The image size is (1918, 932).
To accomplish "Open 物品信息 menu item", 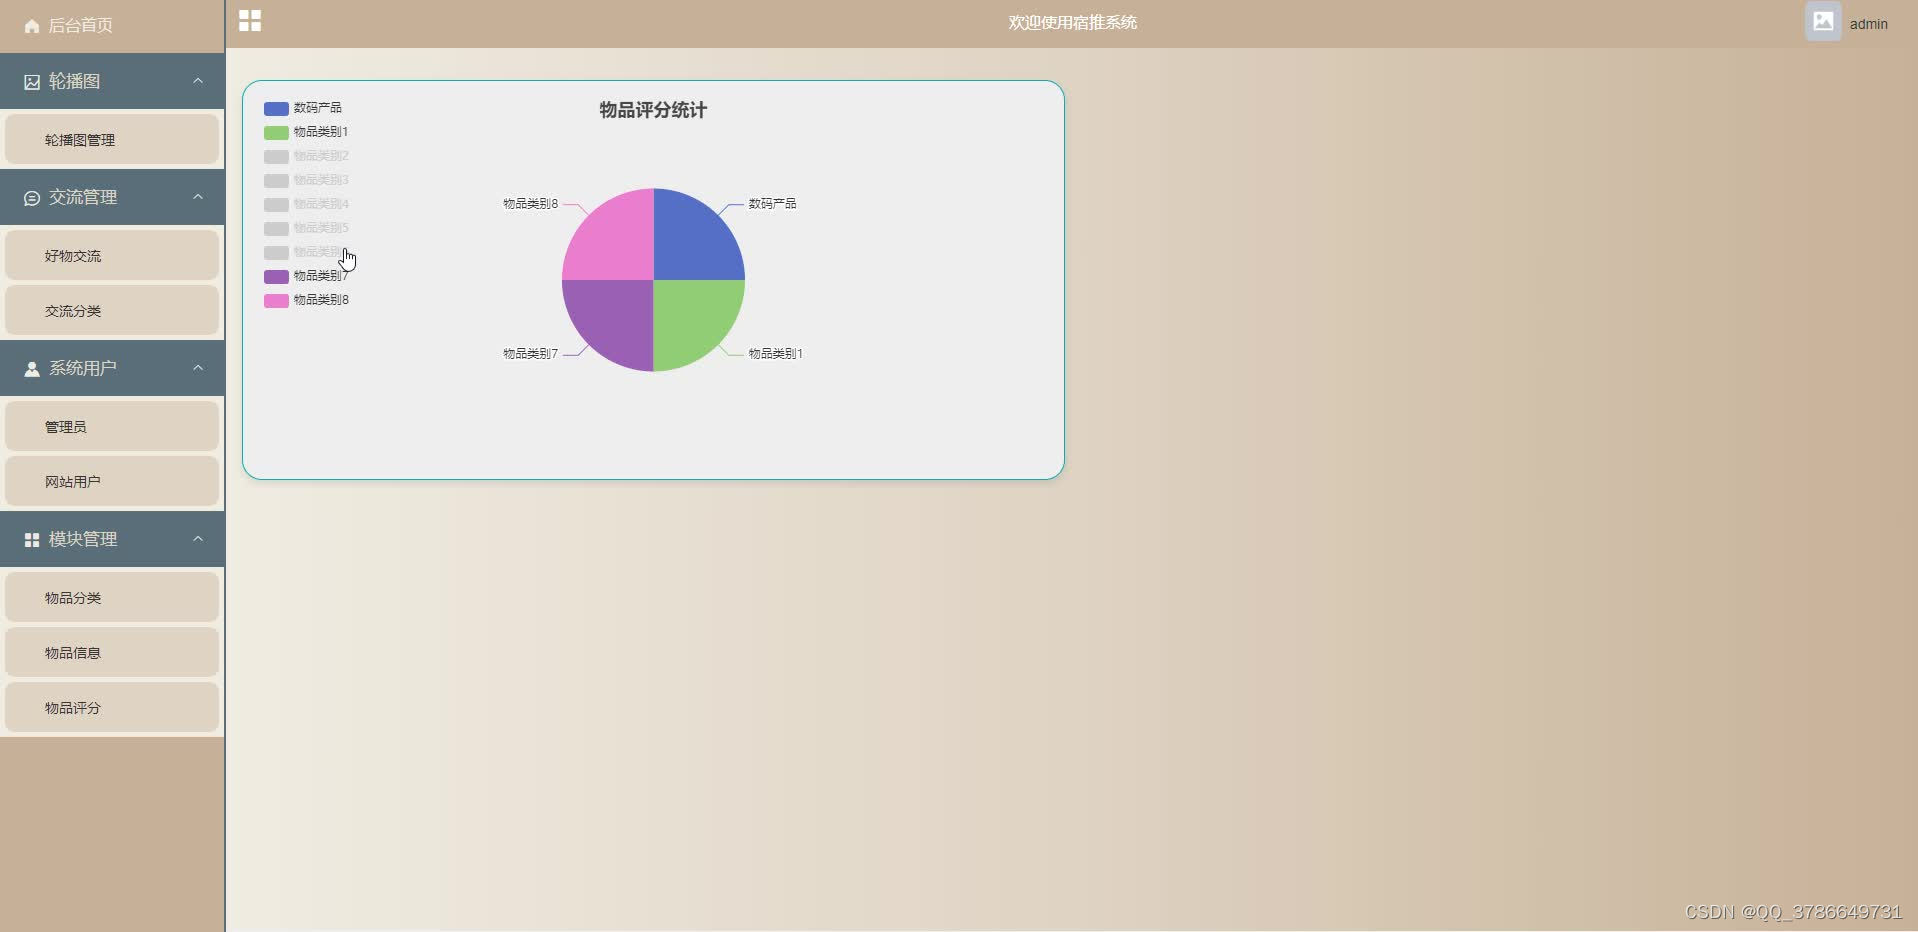I will click(x=112, y=652).
